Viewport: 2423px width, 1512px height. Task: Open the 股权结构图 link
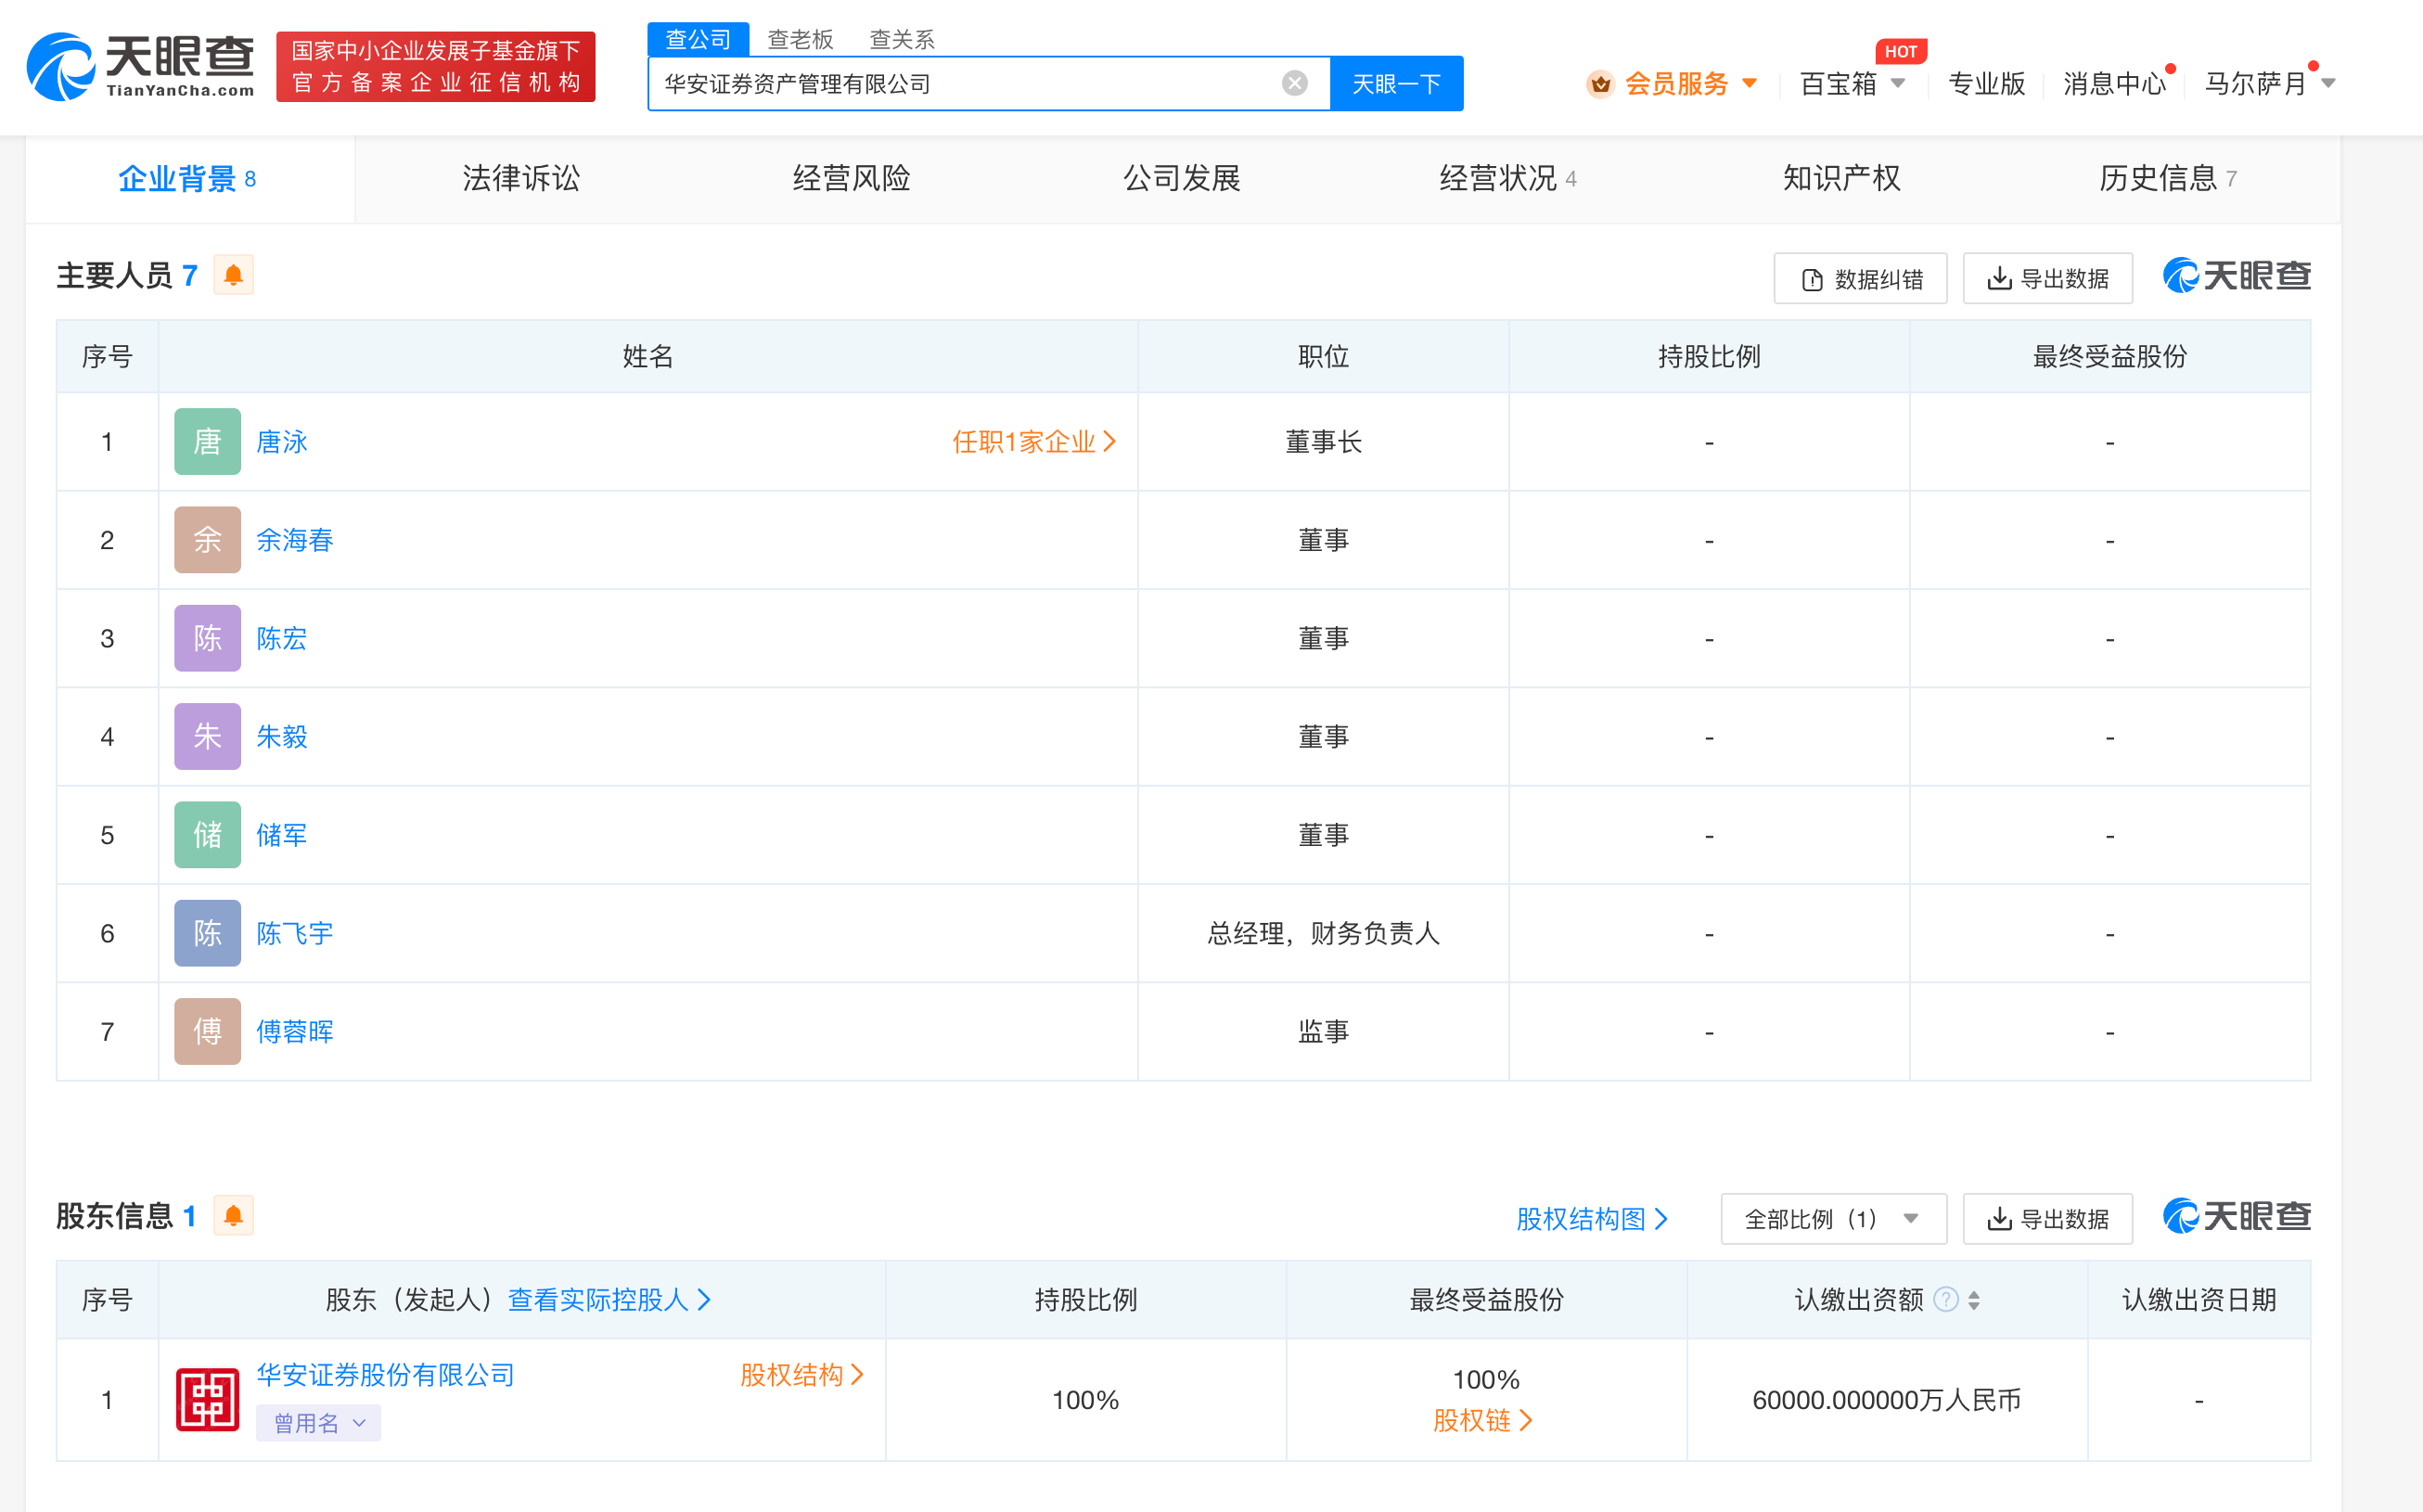(1592, 1219)
